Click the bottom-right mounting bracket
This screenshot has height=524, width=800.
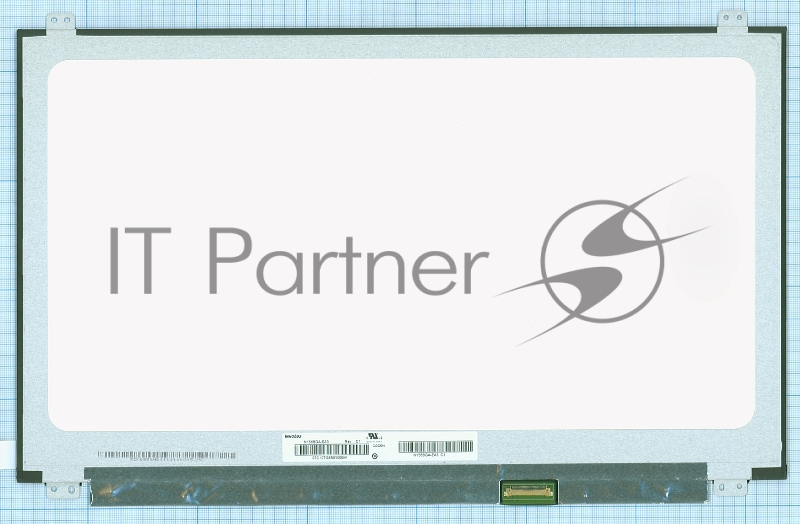tap(730, 486)
